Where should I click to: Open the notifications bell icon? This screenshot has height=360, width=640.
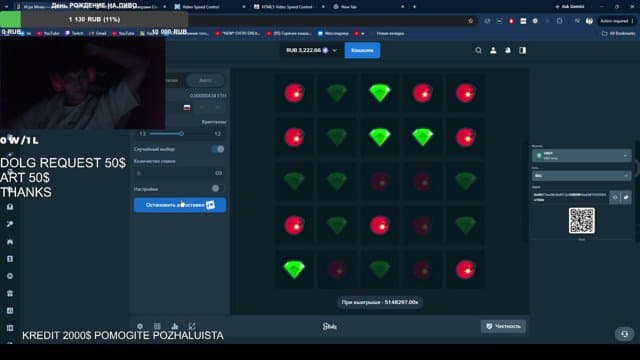(508, 50)
